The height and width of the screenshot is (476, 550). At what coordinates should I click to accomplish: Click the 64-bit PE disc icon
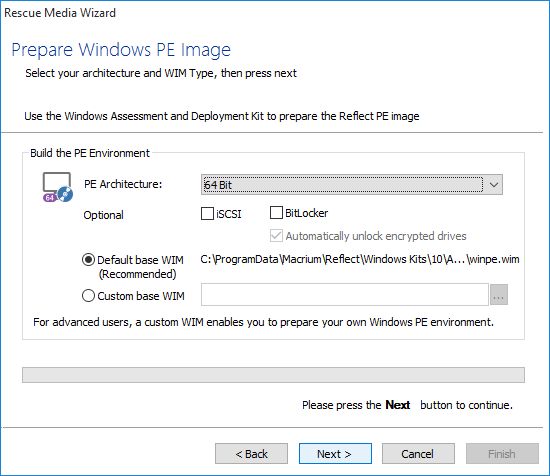tap(58, 187)
